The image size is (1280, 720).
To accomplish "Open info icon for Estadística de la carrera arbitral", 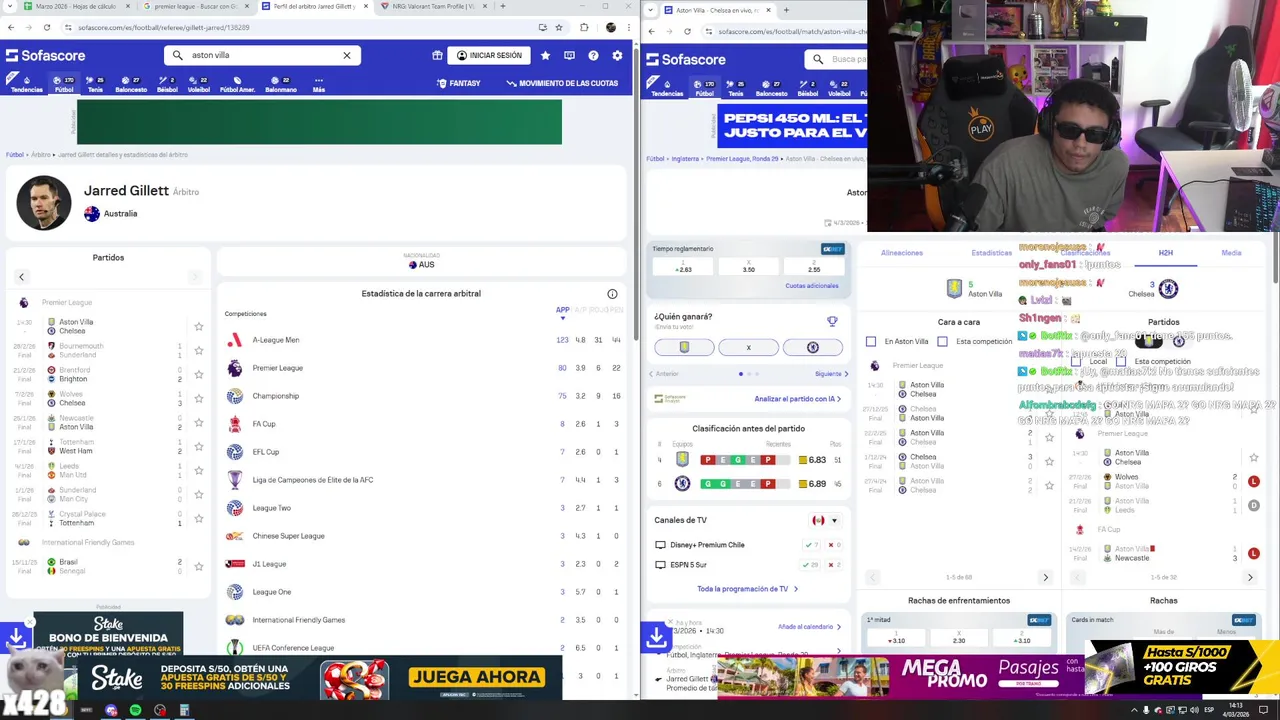I will tap(612, 294).
